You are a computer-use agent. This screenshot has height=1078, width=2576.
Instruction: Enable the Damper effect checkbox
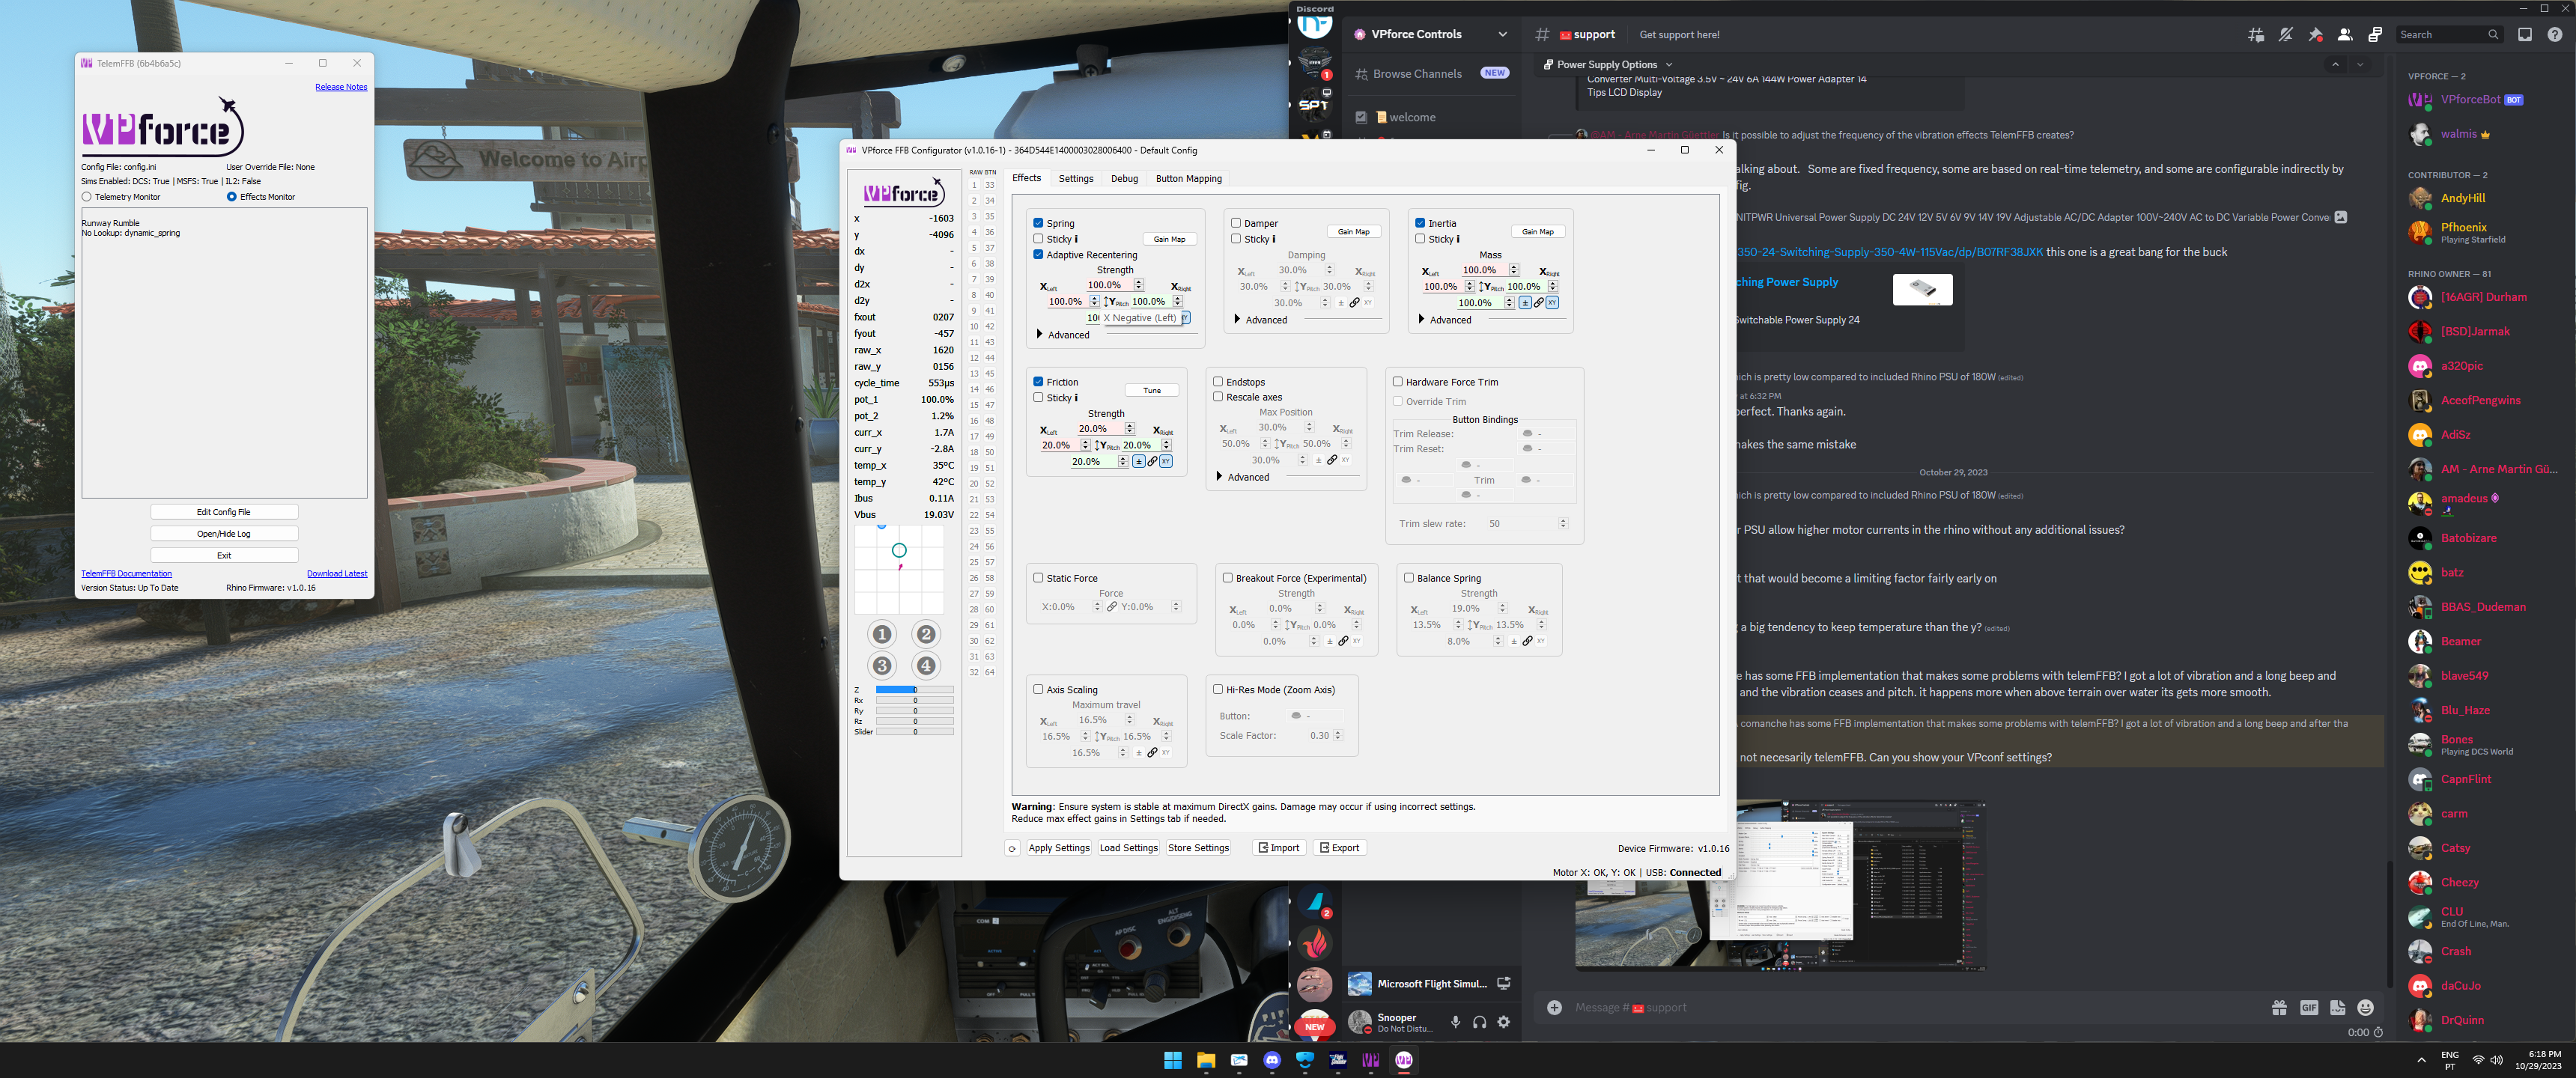pyautogui.click(x=1236, y=223)
